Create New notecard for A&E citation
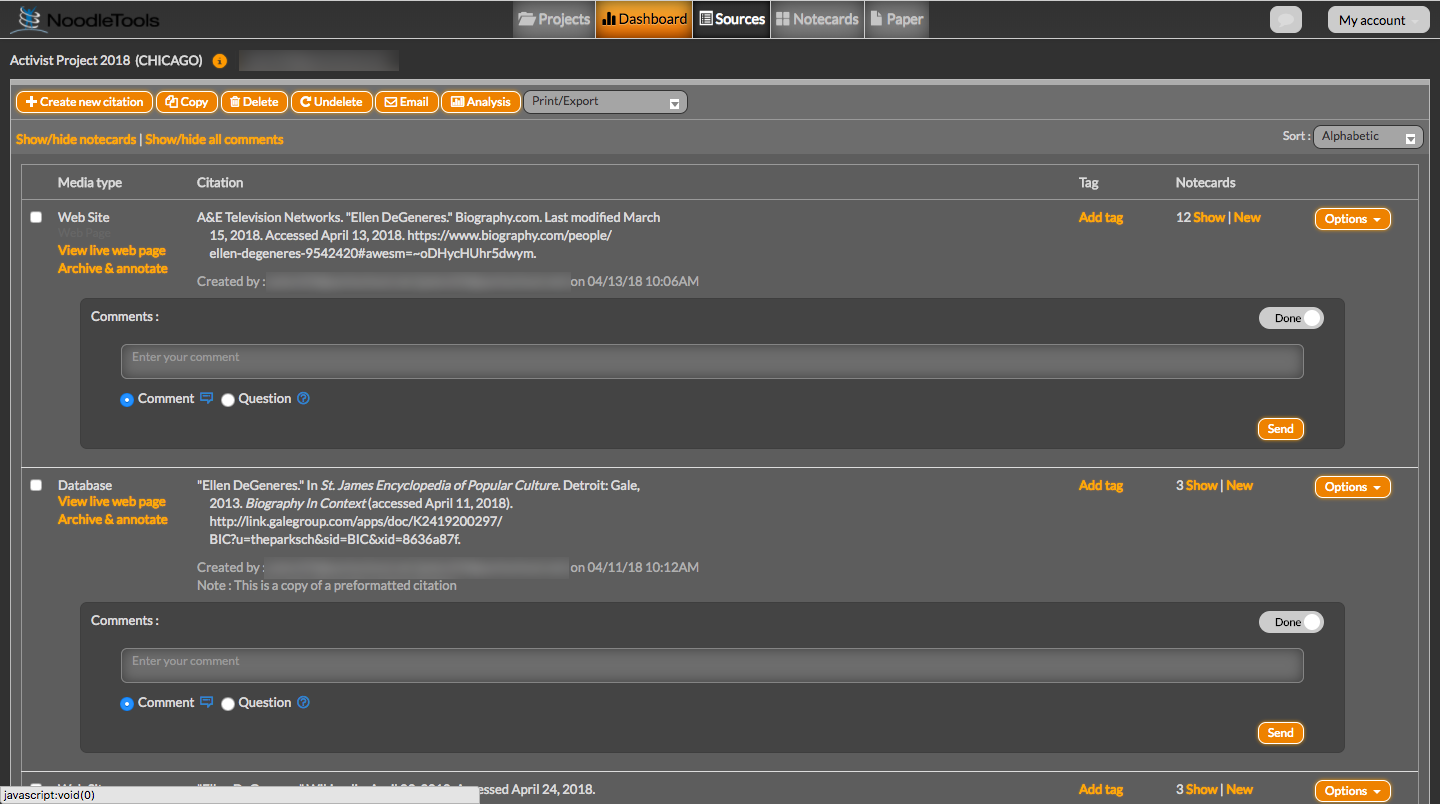The height and width of the screenshot is (804, 1440). (x=1247, y=217)
